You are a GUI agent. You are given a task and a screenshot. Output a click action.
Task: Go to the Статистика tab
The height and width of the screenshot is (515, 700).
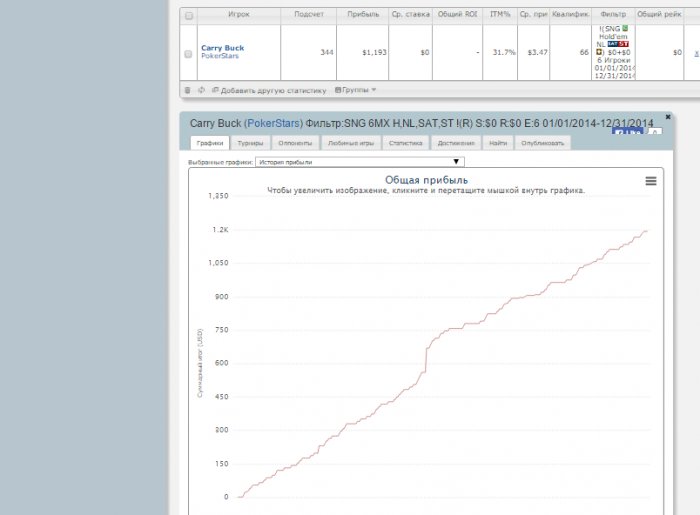point(405,143)
